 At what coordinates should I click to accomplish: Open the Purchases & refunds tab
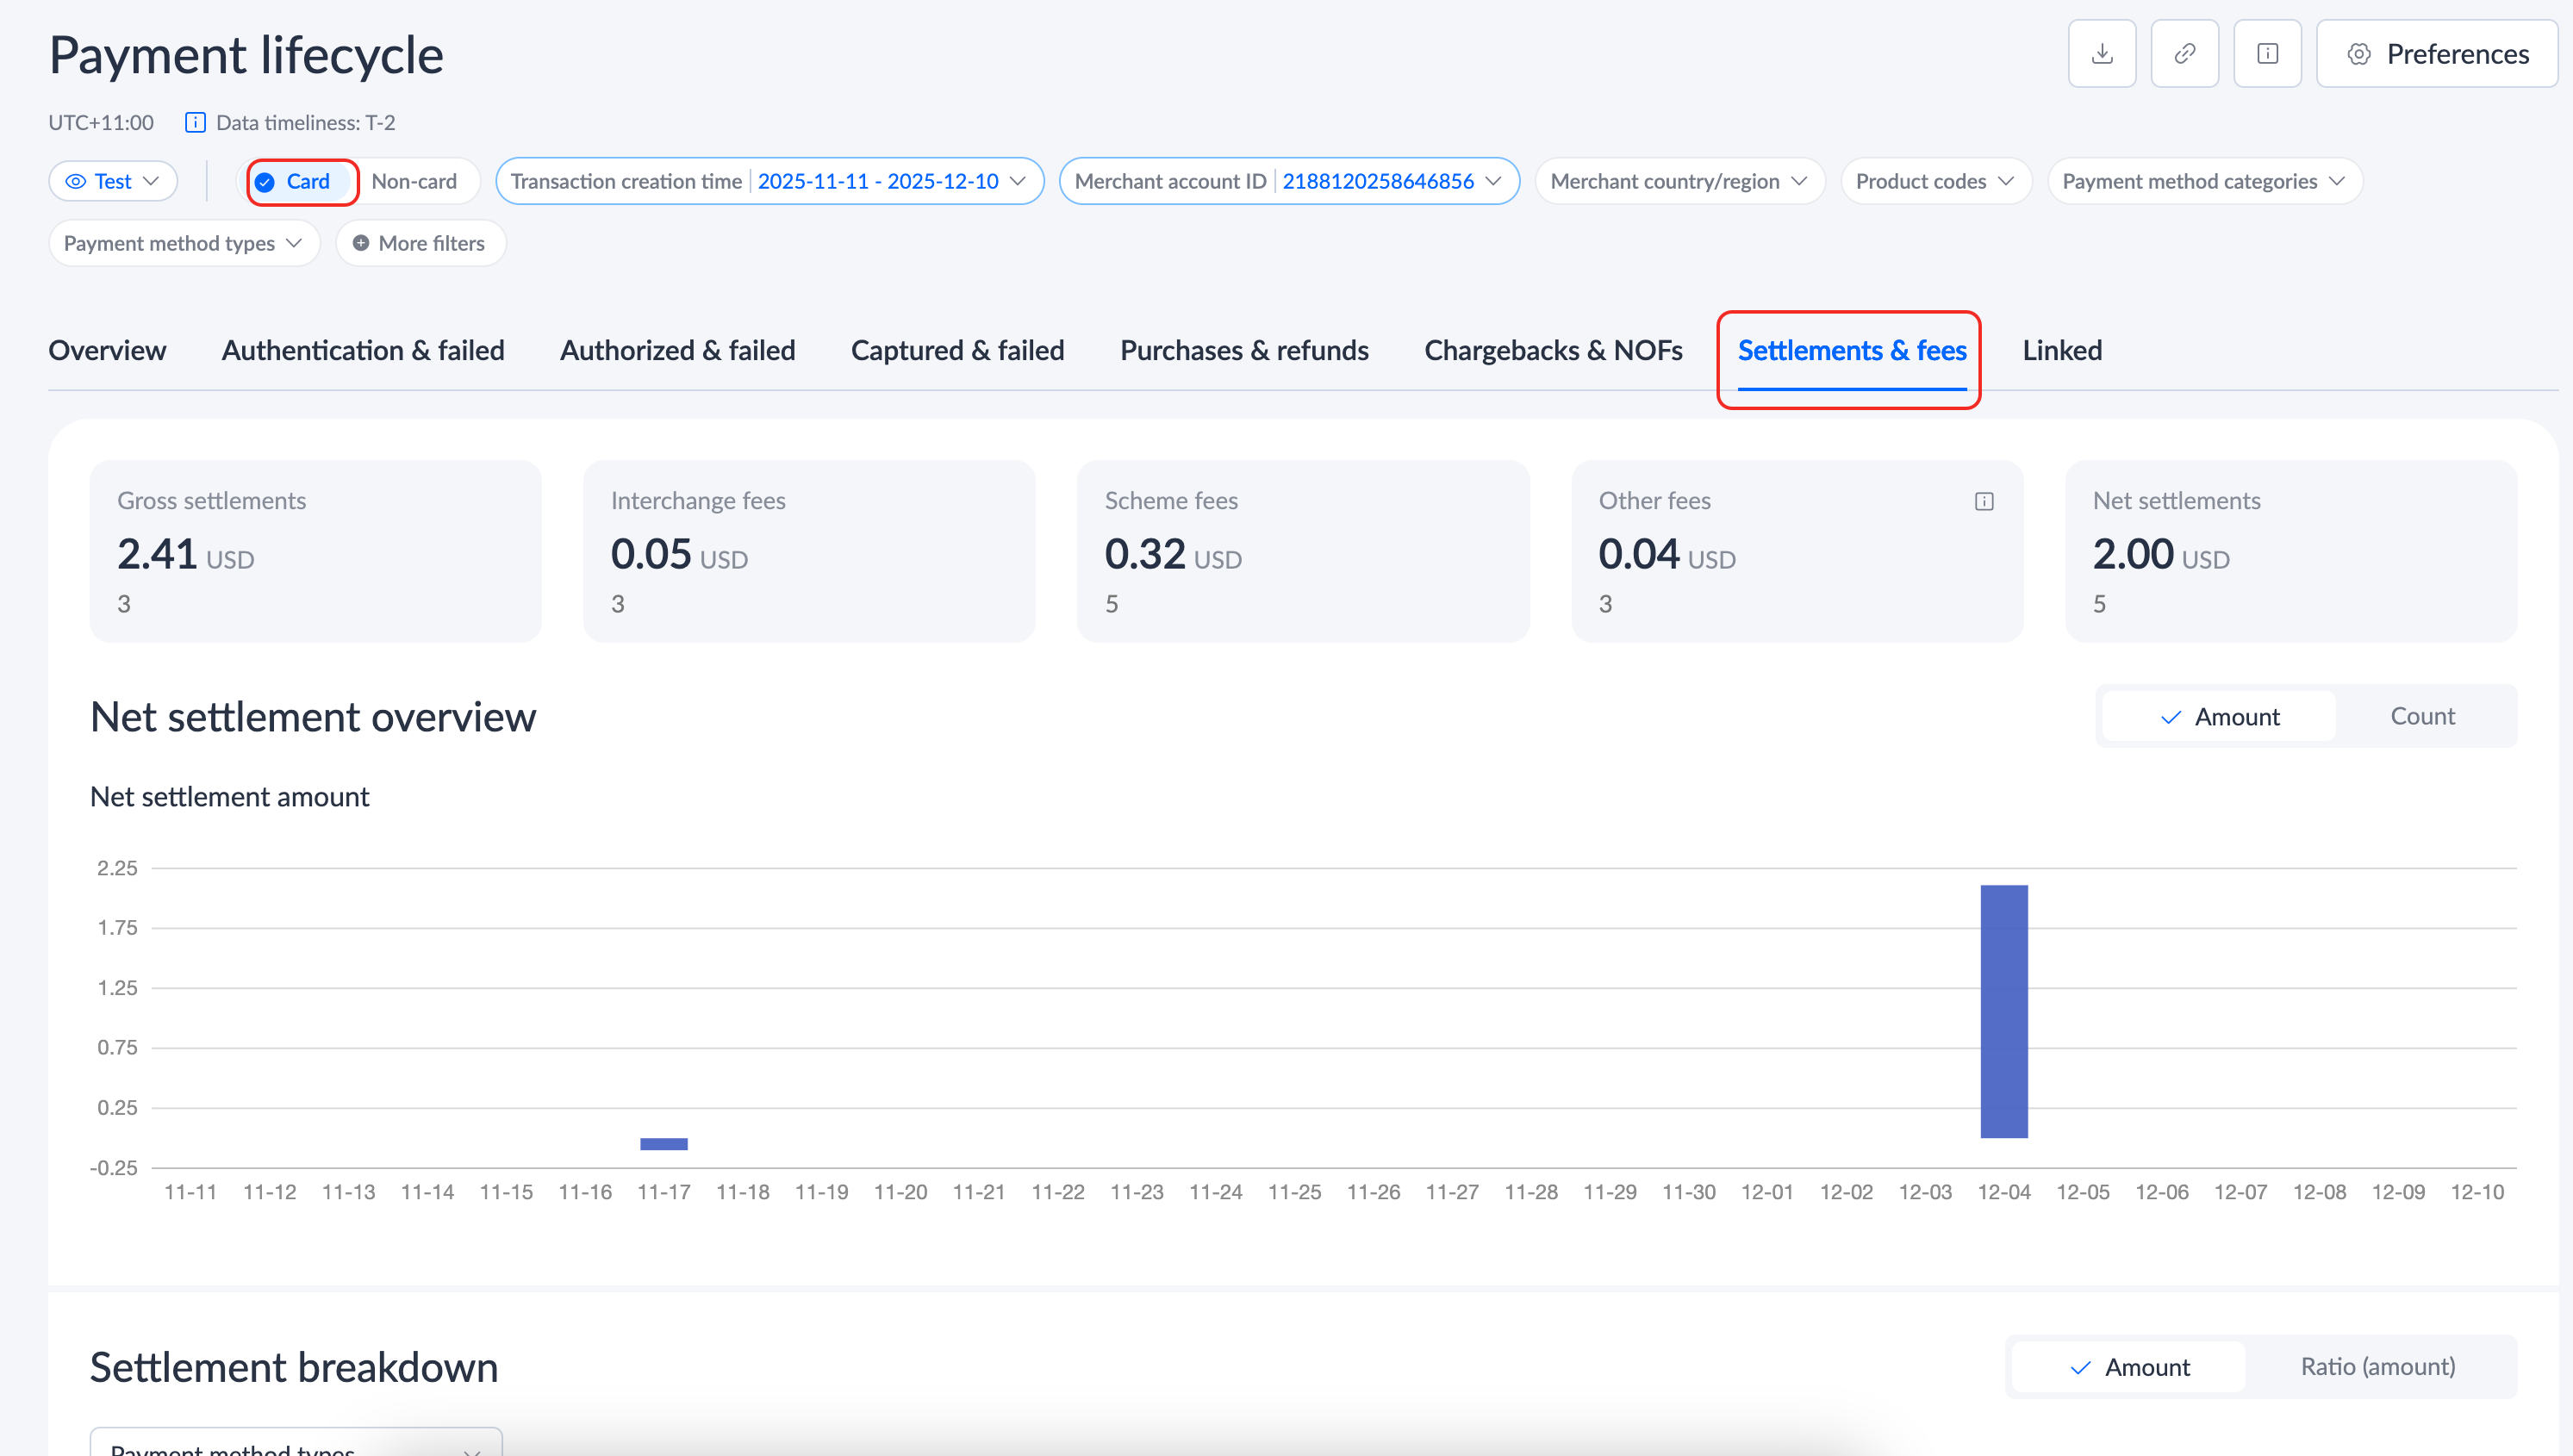pyautogui.click(x=1243, y=350)
